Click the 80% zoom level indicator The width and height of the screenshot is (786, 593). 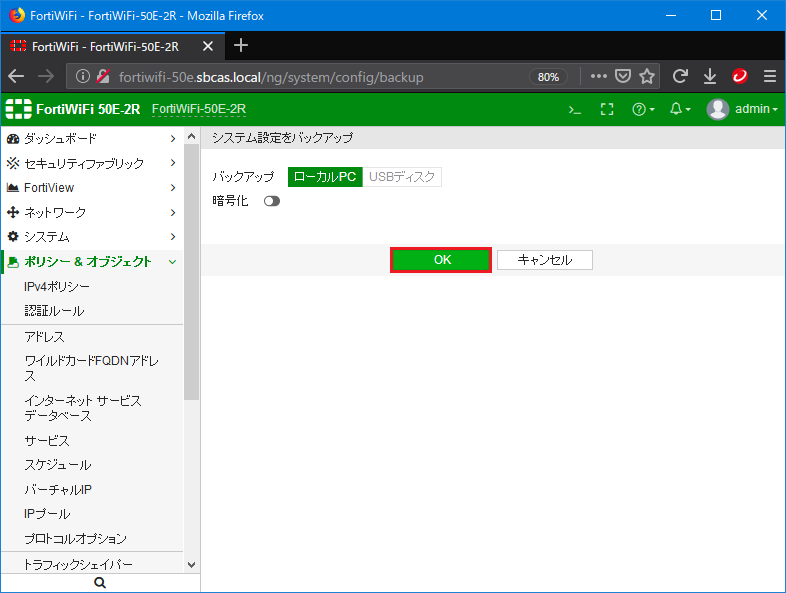click(x=548, y=77)
